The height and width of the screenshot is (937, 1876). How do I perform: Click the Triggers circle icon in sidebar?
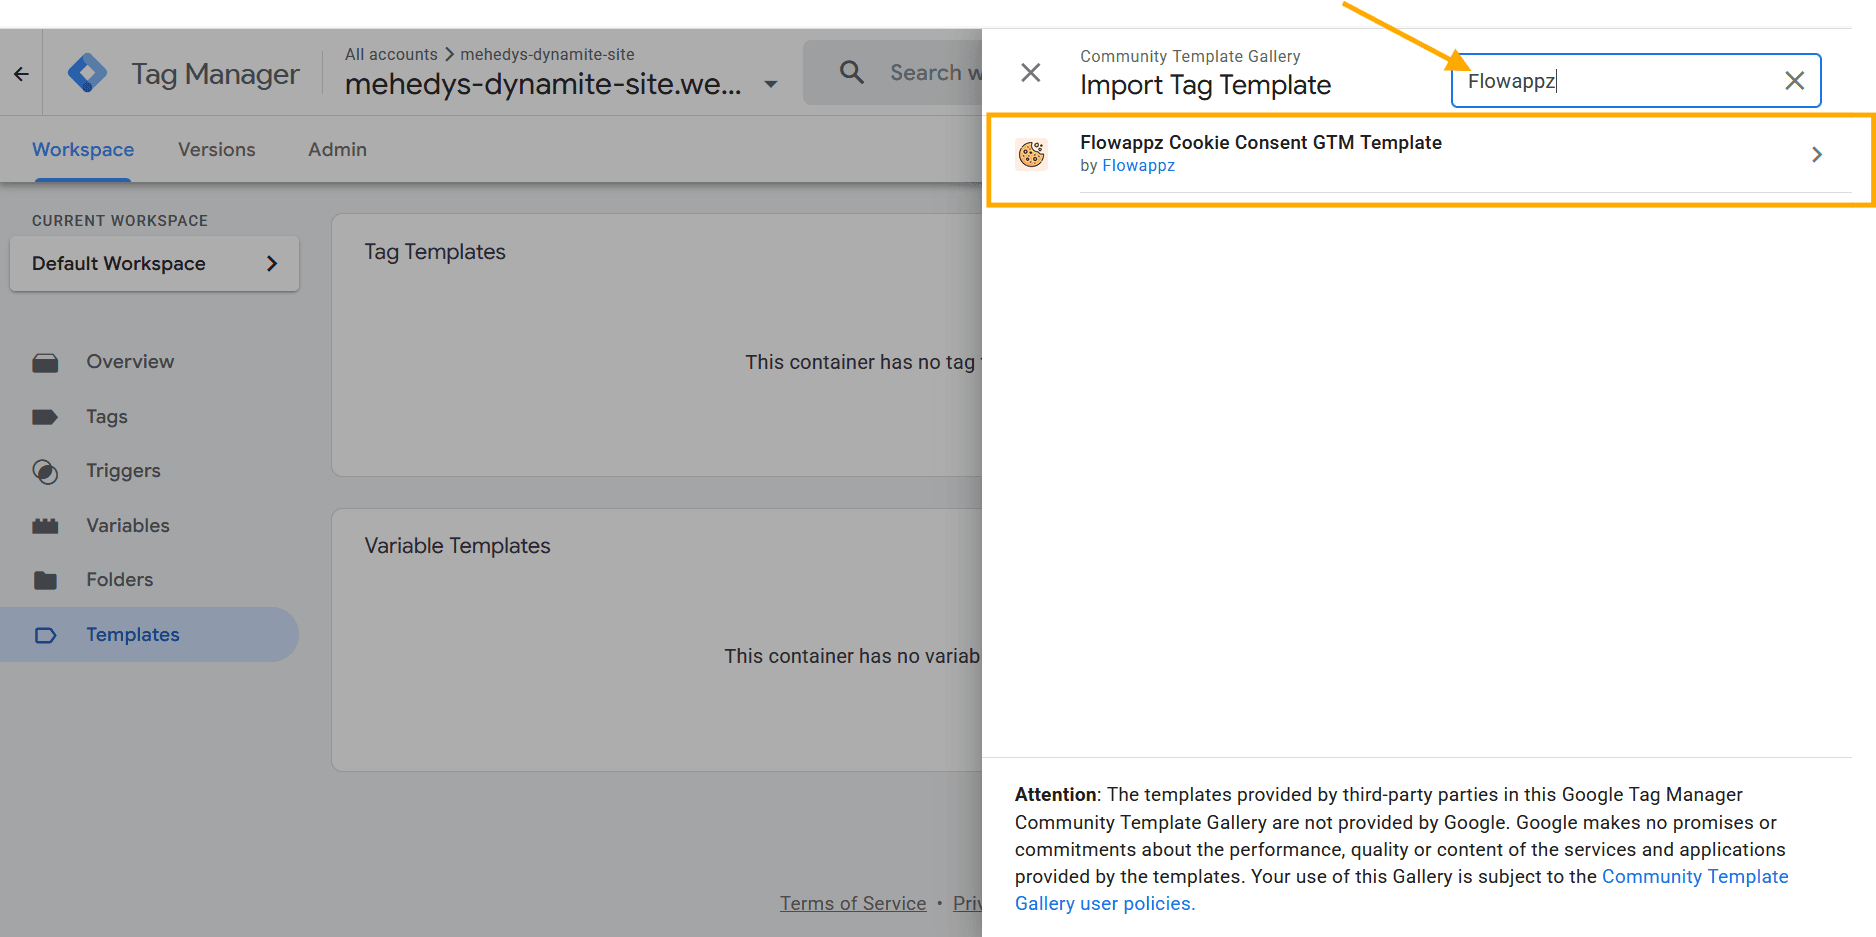click(x=45, y=471)
